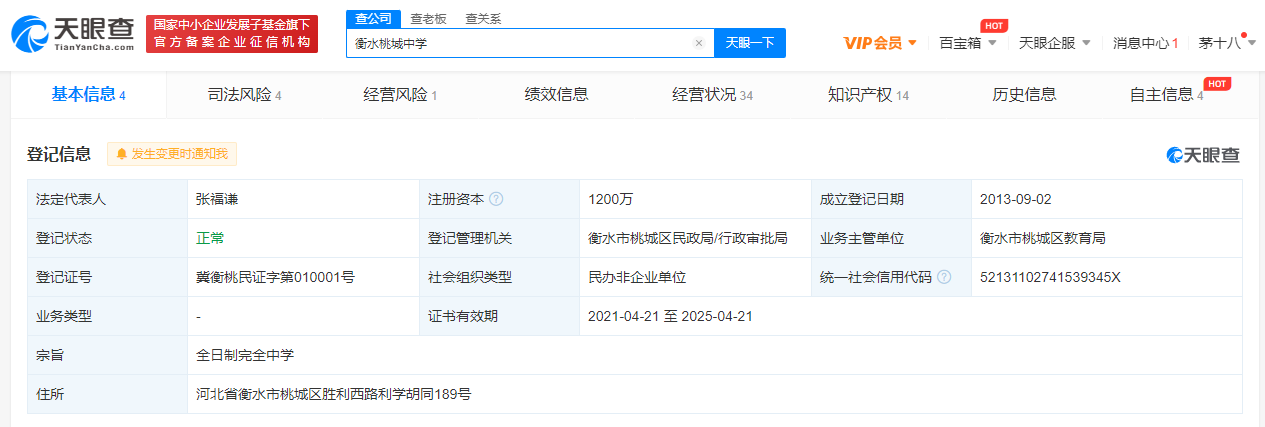Switch to the 基本信息 tab
This screenshot has width=1265, height=427.
(x=88, y=95)
